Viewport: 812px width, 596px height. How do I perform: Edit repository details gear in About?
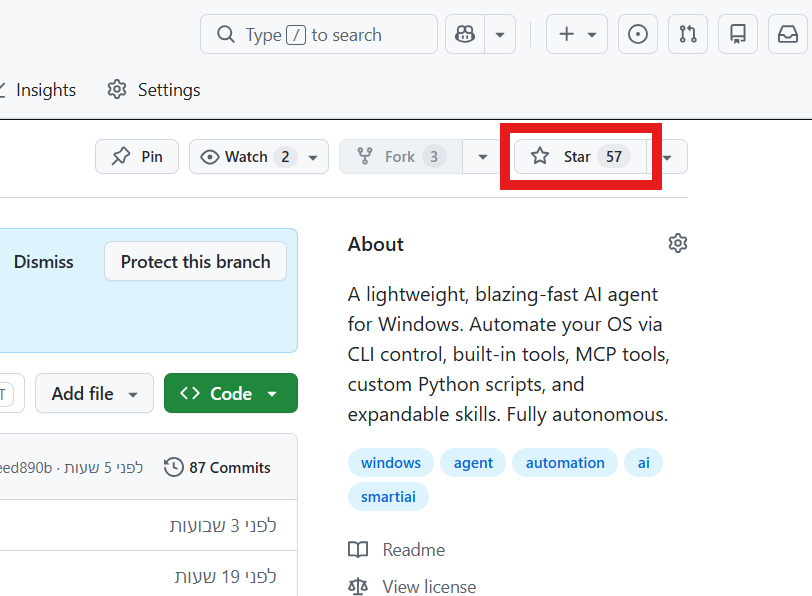tap(677, 243)
